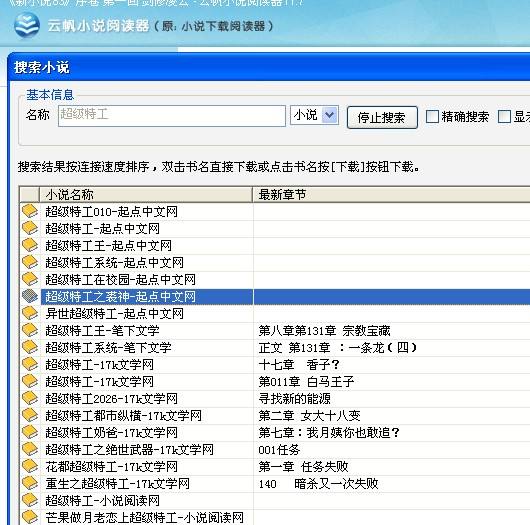Image resolution: width=530 pixels, height=525 pixels.
Task: Select 芒果做月老恋上超级特工-小说阅读网 row
Action: (x=144, y=517)
